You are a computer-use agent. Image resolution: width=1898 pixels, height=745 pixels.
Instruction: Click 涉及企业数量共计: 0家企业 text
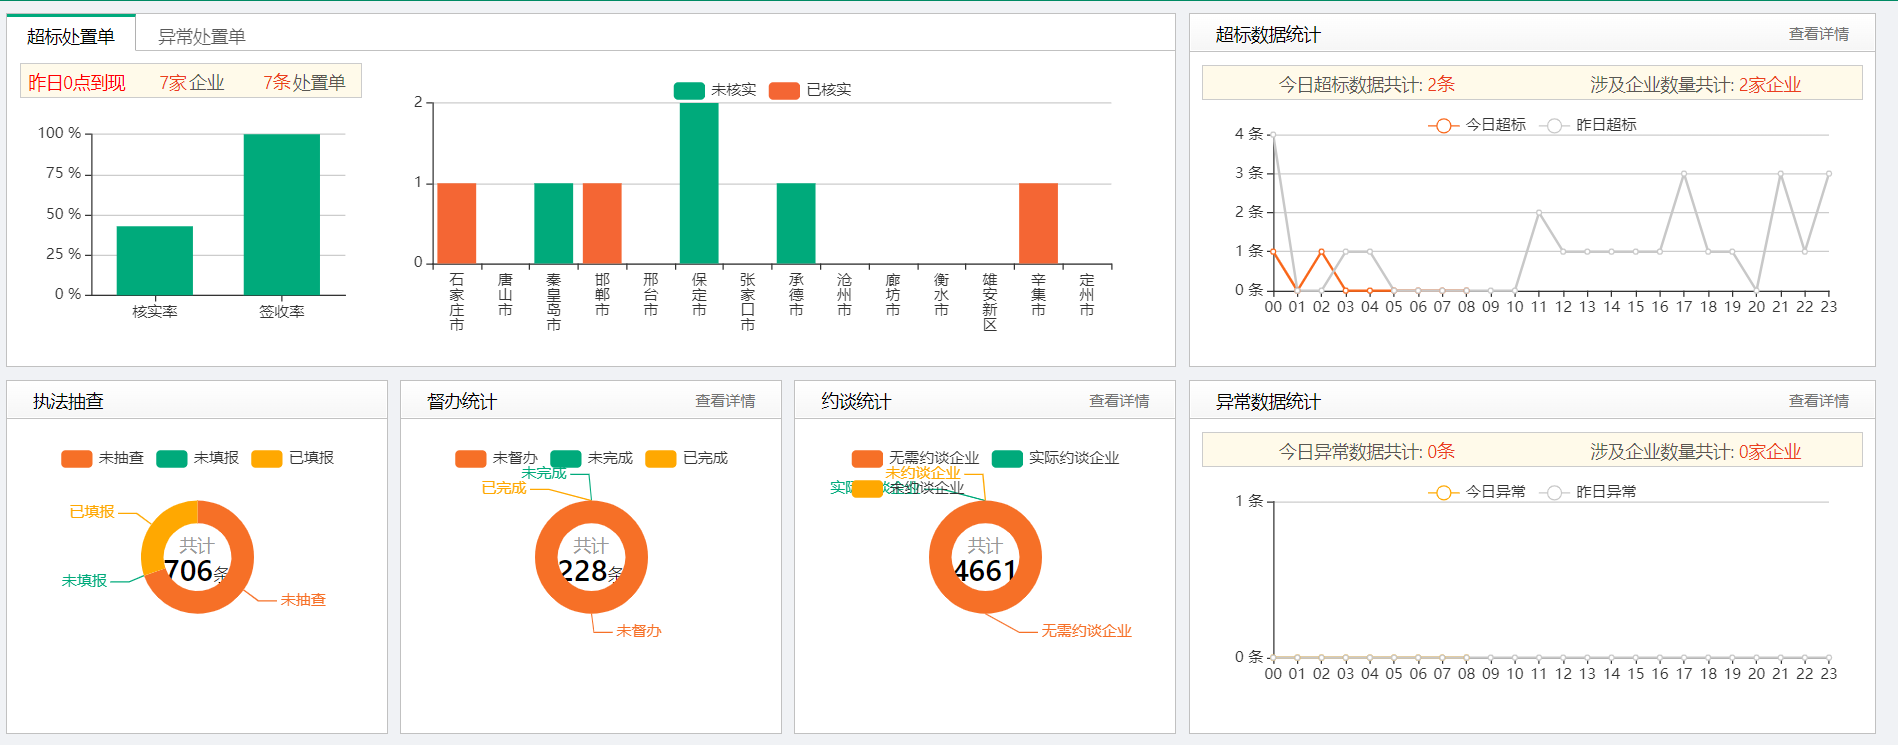[1696, 452]
